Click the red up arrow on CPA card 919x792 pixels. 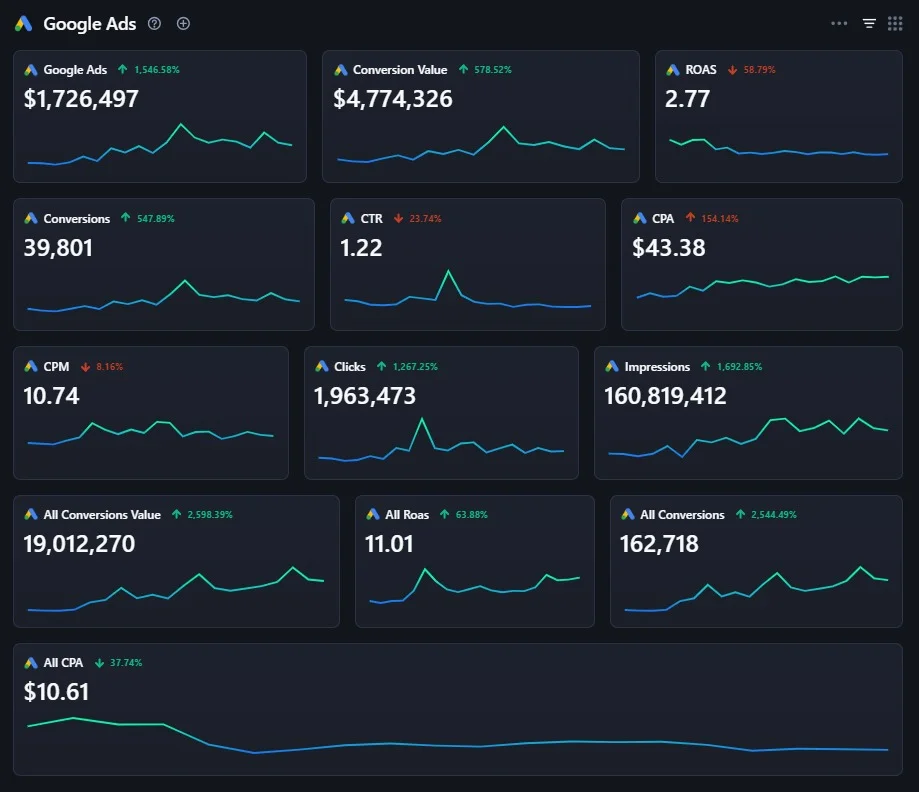(690, 217)
